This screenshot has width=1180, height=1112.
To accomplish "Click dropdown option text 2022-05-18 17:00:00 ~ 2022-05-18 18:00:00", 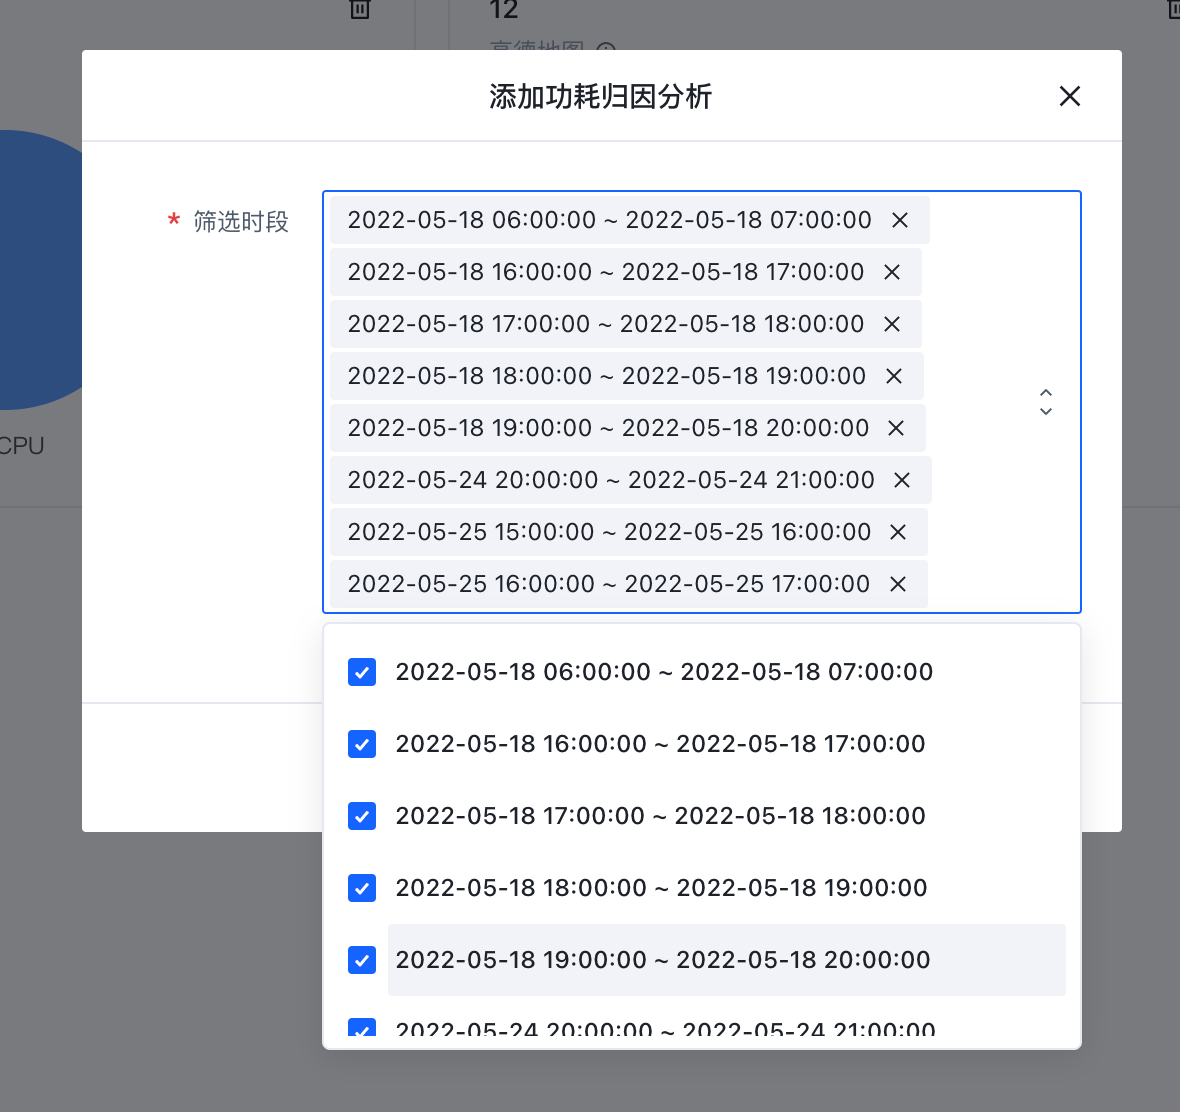I will (x=660, y=816).
